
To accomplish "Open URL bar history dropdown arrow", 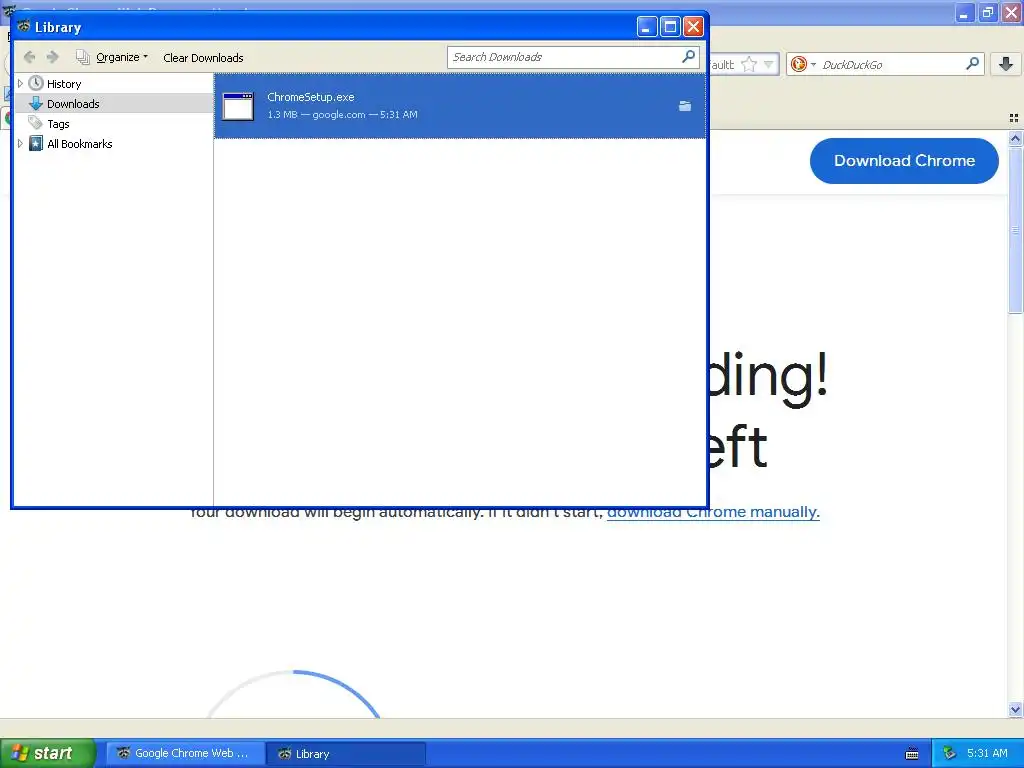I will coord(768,64).
